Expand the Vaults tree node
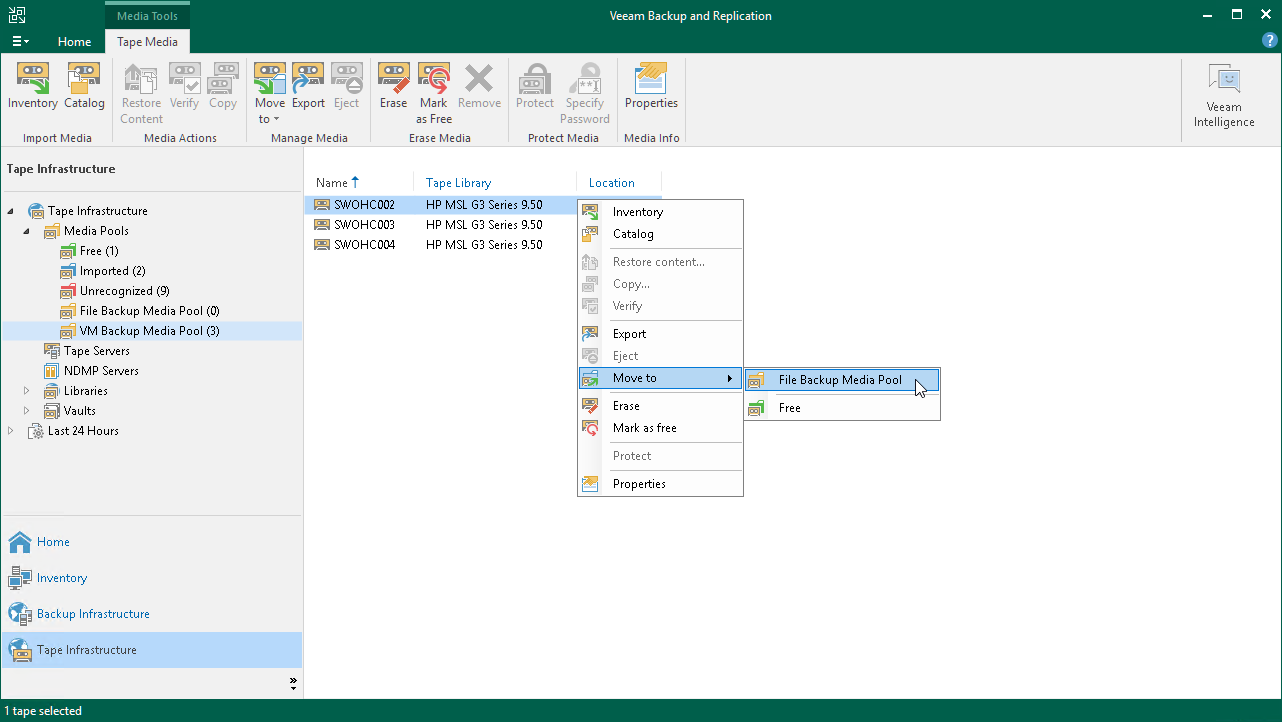Screen dimensions: 1282x722 [x=27, y=411]
